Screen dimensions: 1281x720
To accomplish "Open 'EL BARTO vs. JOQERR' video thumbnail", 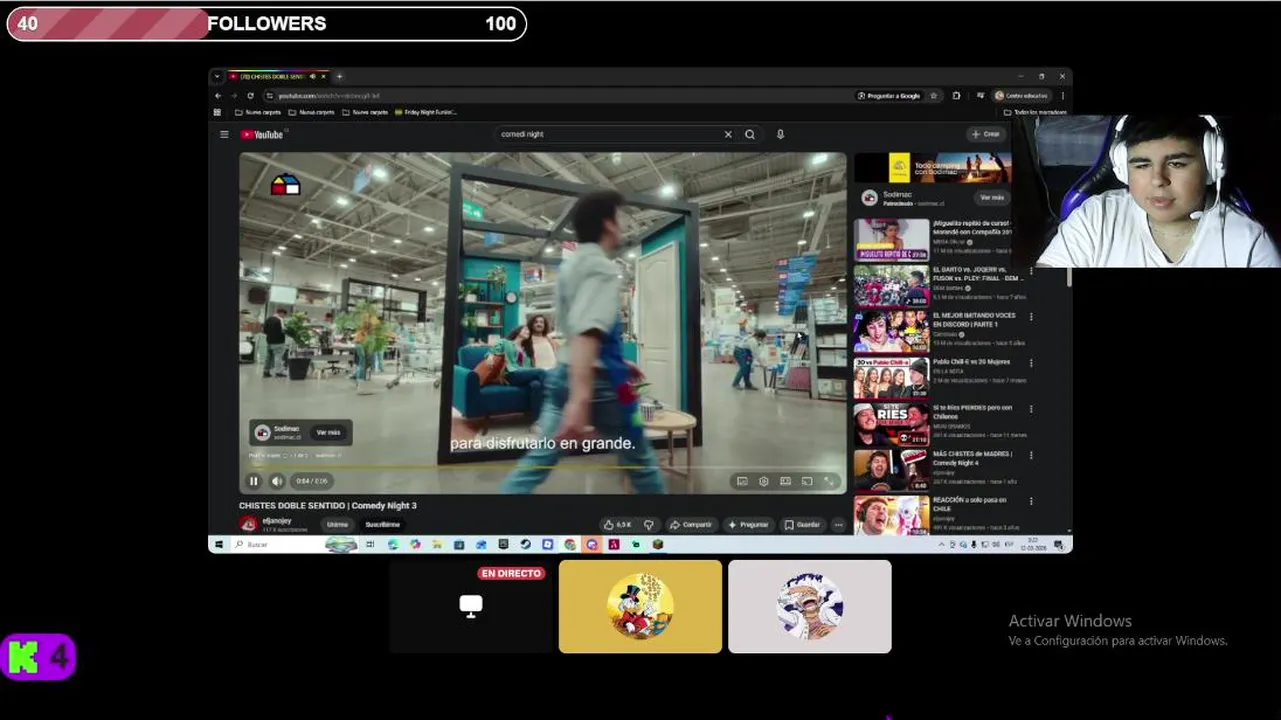I will click(x=891, y=285).
